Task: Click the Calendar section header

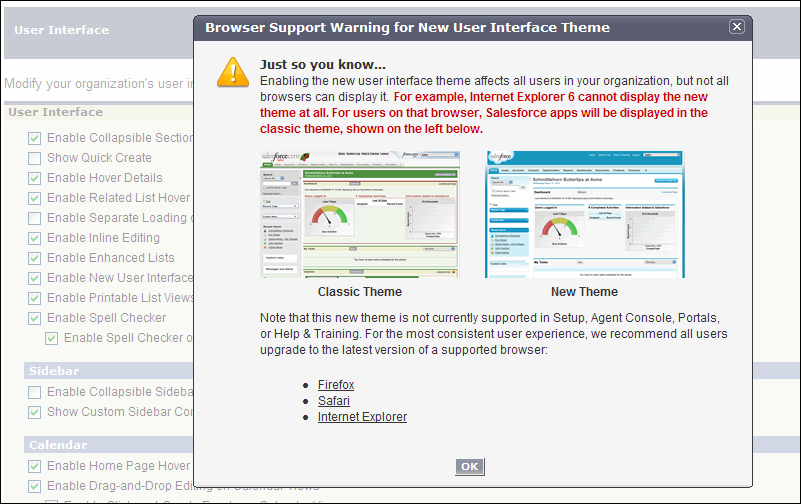Action: [108, 445]
